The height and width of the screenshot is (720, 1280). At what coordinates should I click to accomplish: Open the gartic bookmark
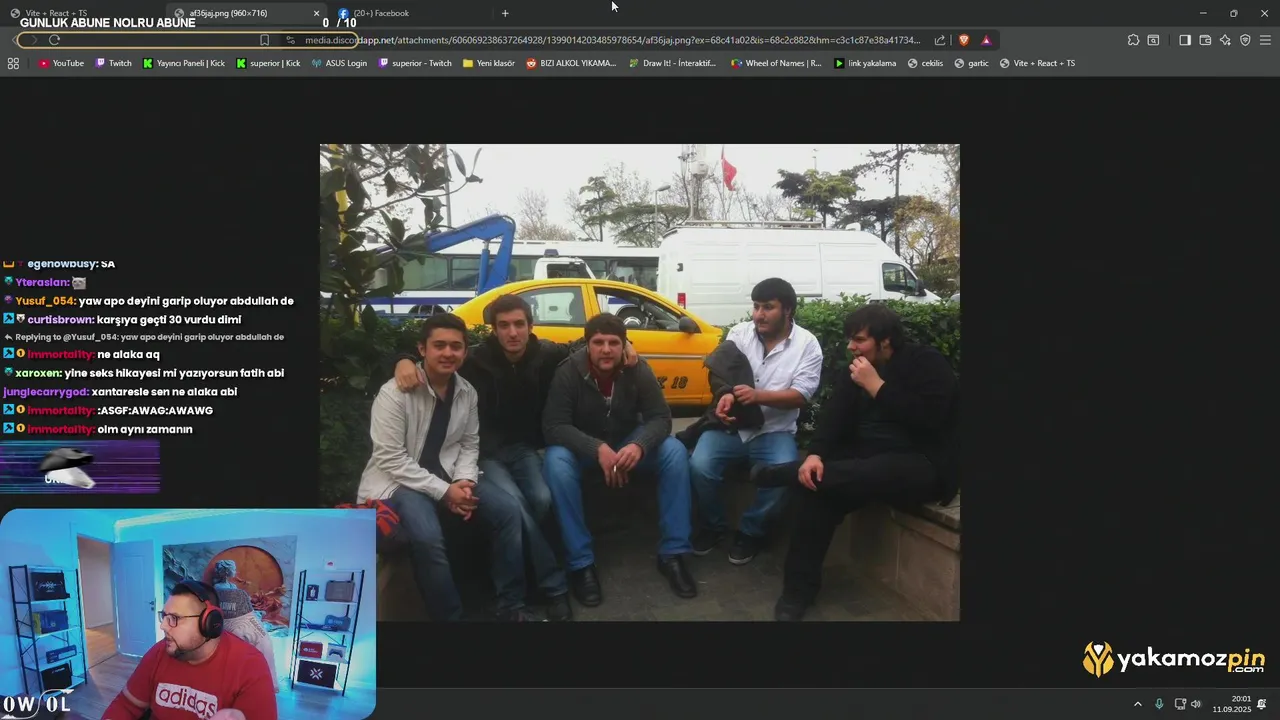click(971, 63)
